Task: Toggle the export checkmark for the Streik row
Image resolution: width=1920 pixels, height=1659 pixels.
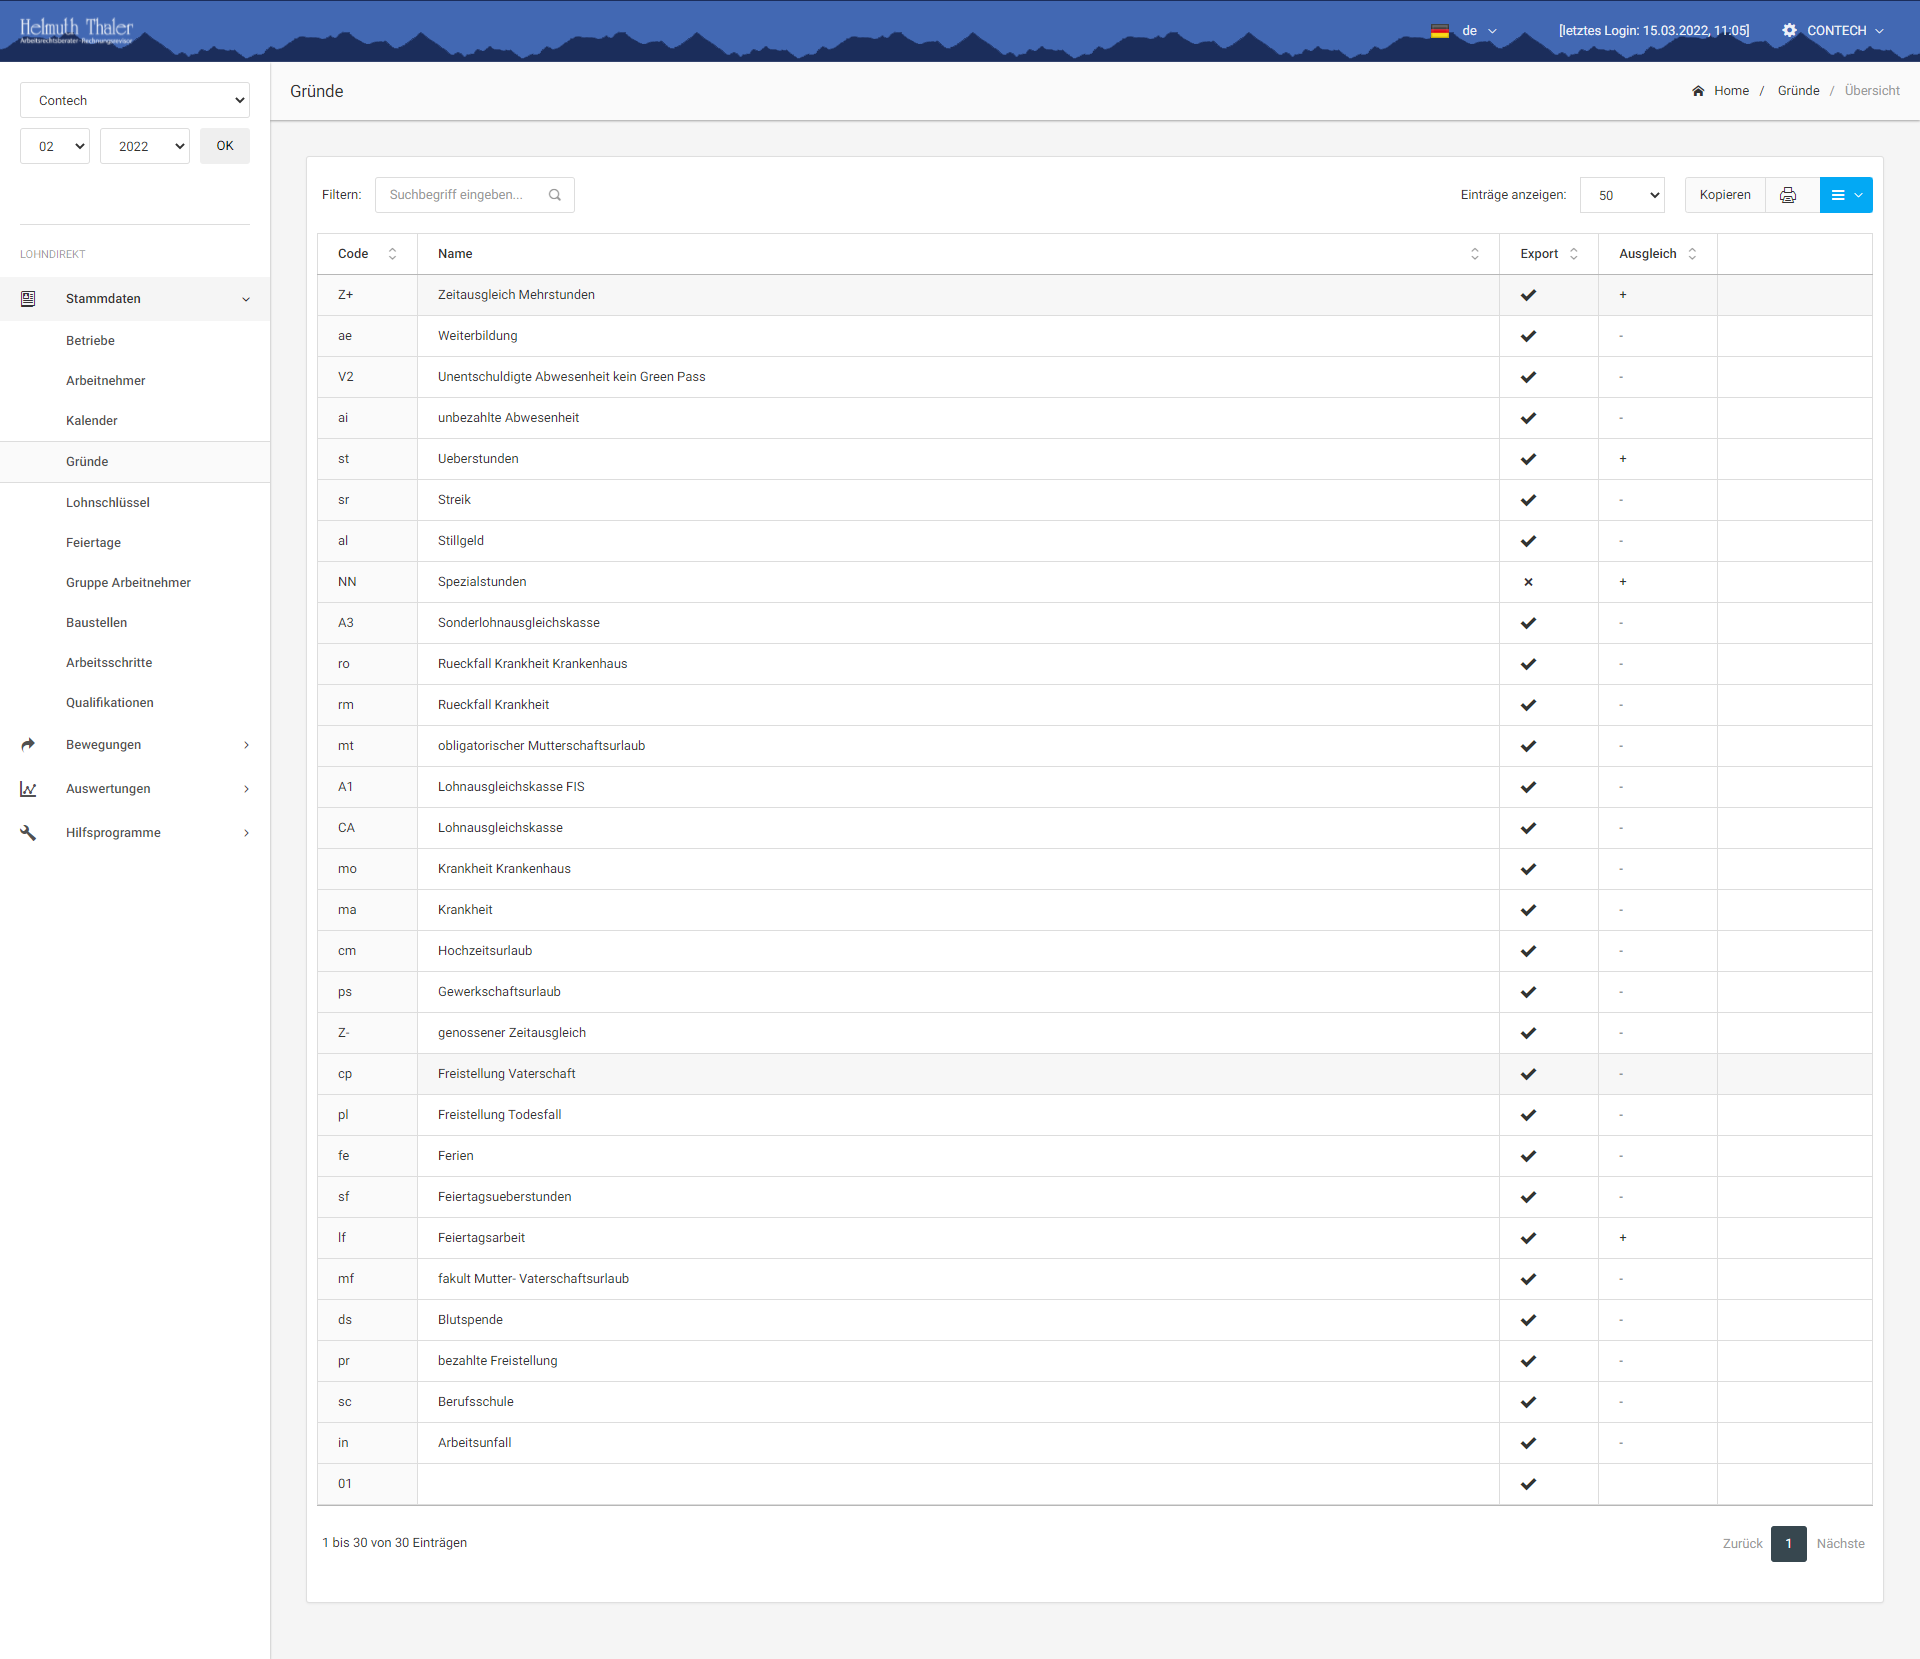Action: point(1528,500)
